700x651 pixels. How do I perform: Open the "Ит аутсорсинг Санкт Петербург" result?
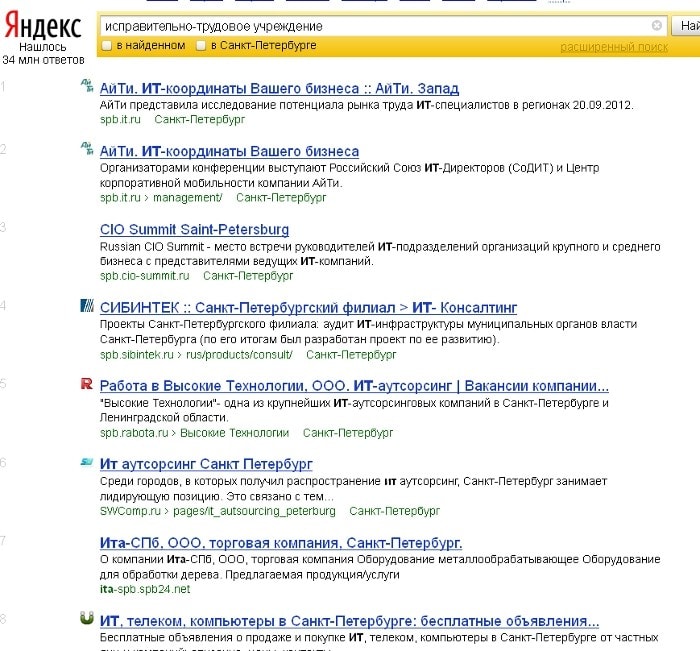click(x=206, y=464)
